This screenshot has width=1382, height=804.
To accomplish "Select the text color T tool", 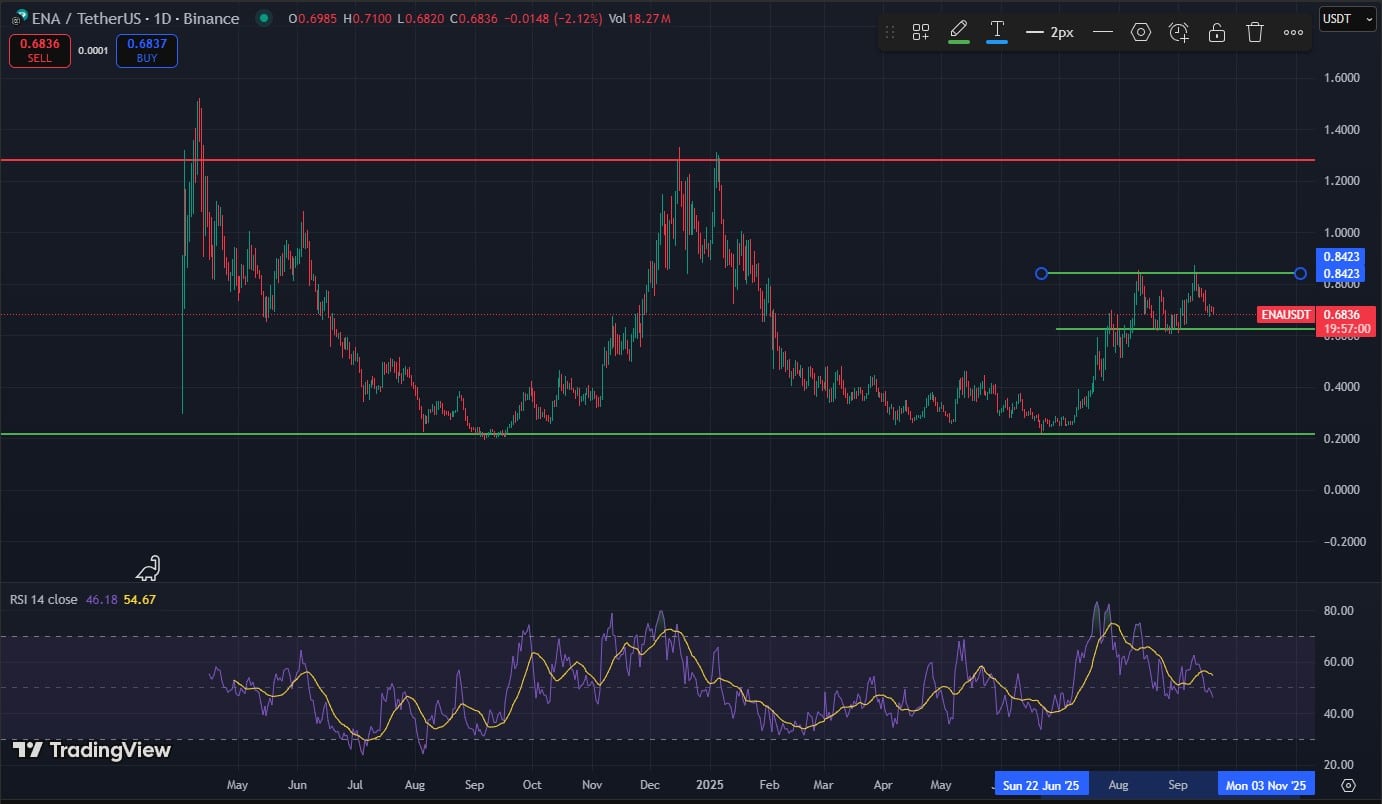I will [997, 30].
